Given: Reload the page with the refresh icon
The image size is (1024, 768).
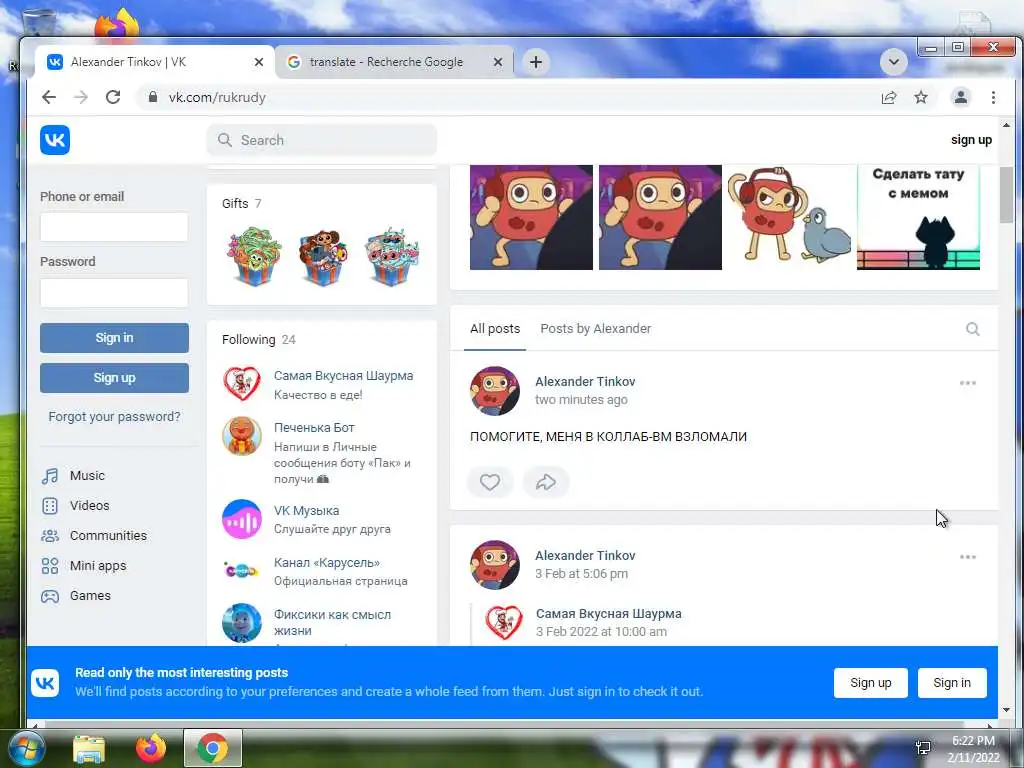Looking at the screenshot, I should tap(113, 97).
